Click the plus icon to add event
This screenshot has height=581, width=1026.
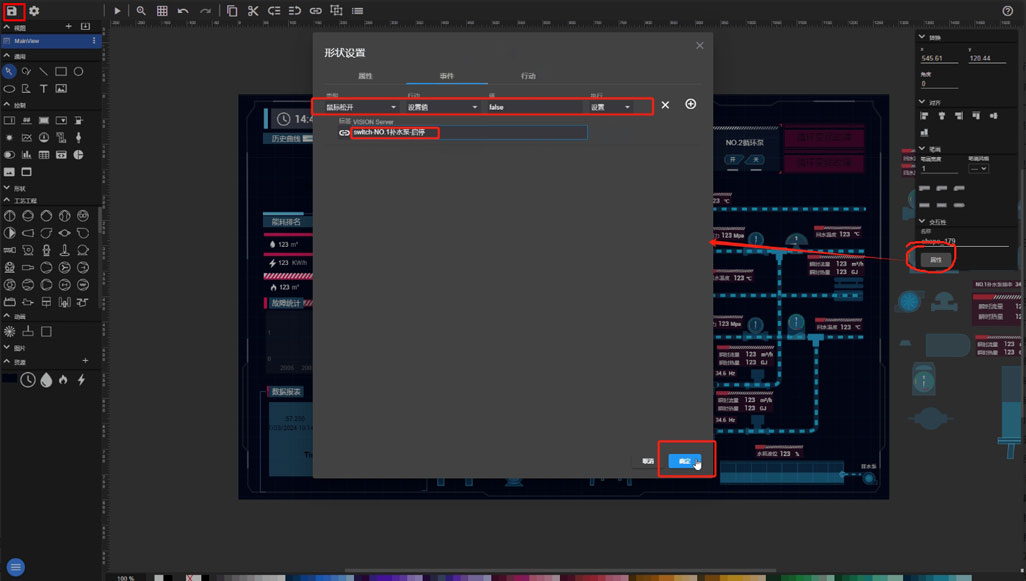pyautogui.click(x=690, y=105)
